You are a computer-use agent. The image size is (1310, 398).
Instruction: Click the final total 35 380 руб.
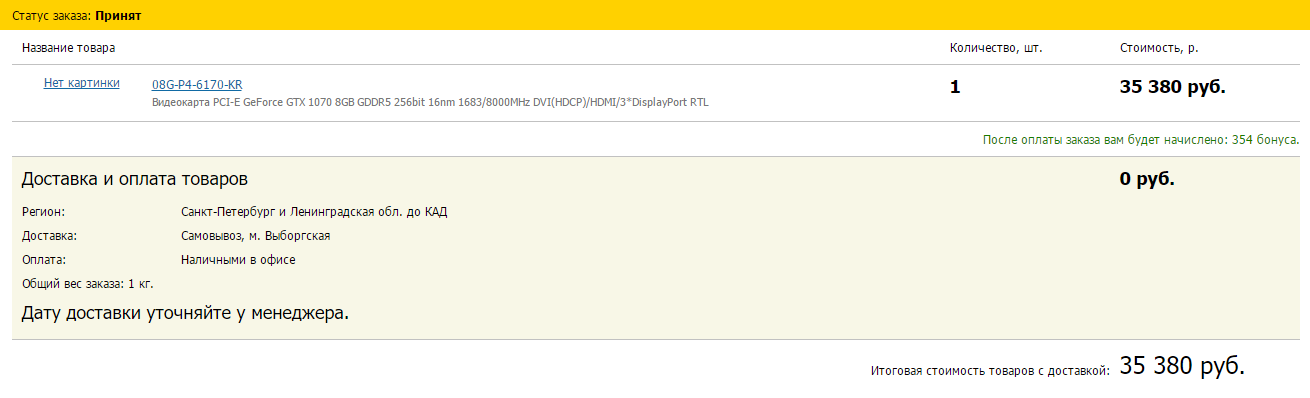pyautogui.click(x=1182, y=366)
